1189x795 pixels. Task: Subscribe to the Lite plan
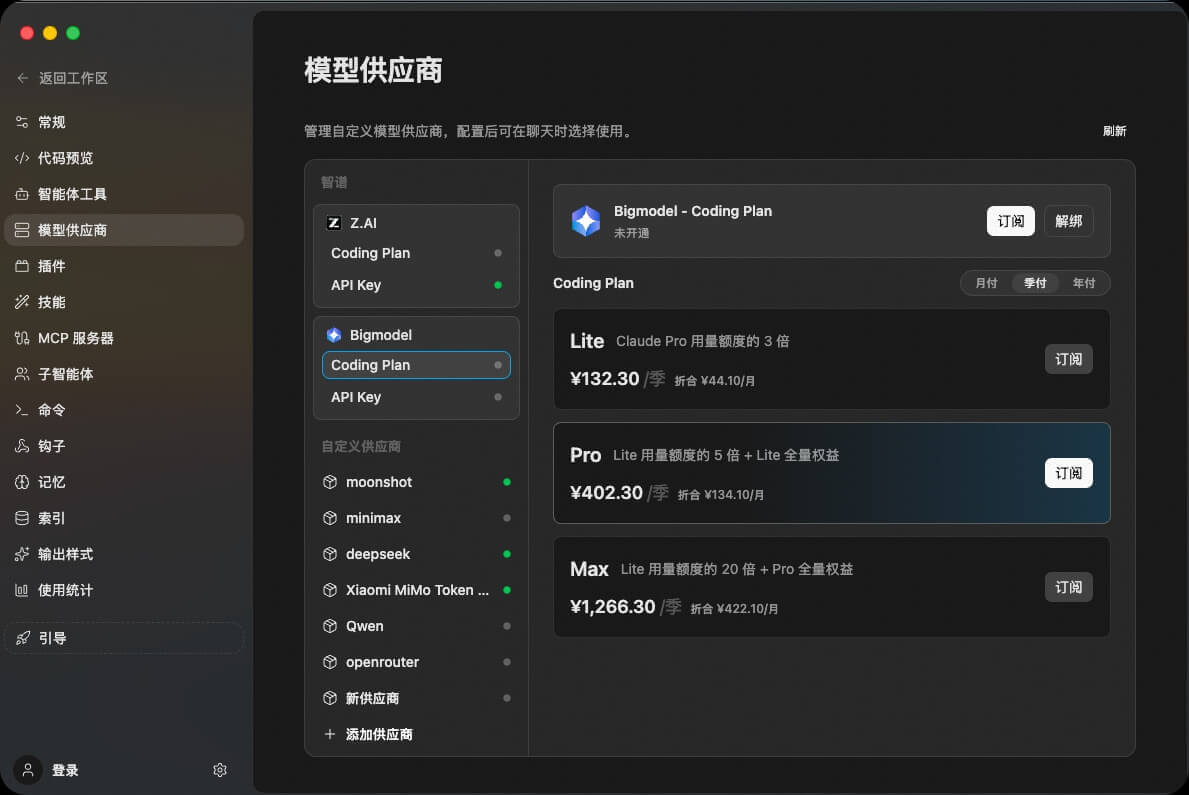pos(1068,359)
